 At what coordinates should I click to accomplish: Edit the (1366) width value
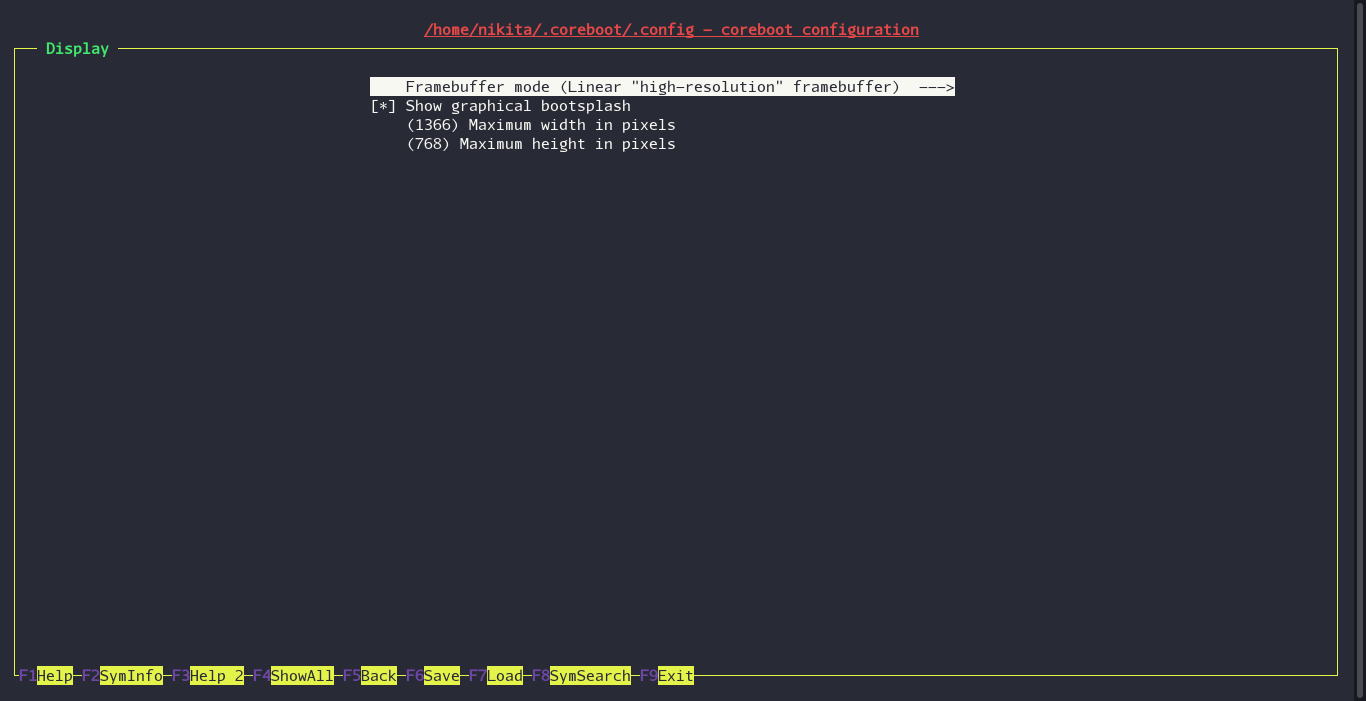[432, 125]
